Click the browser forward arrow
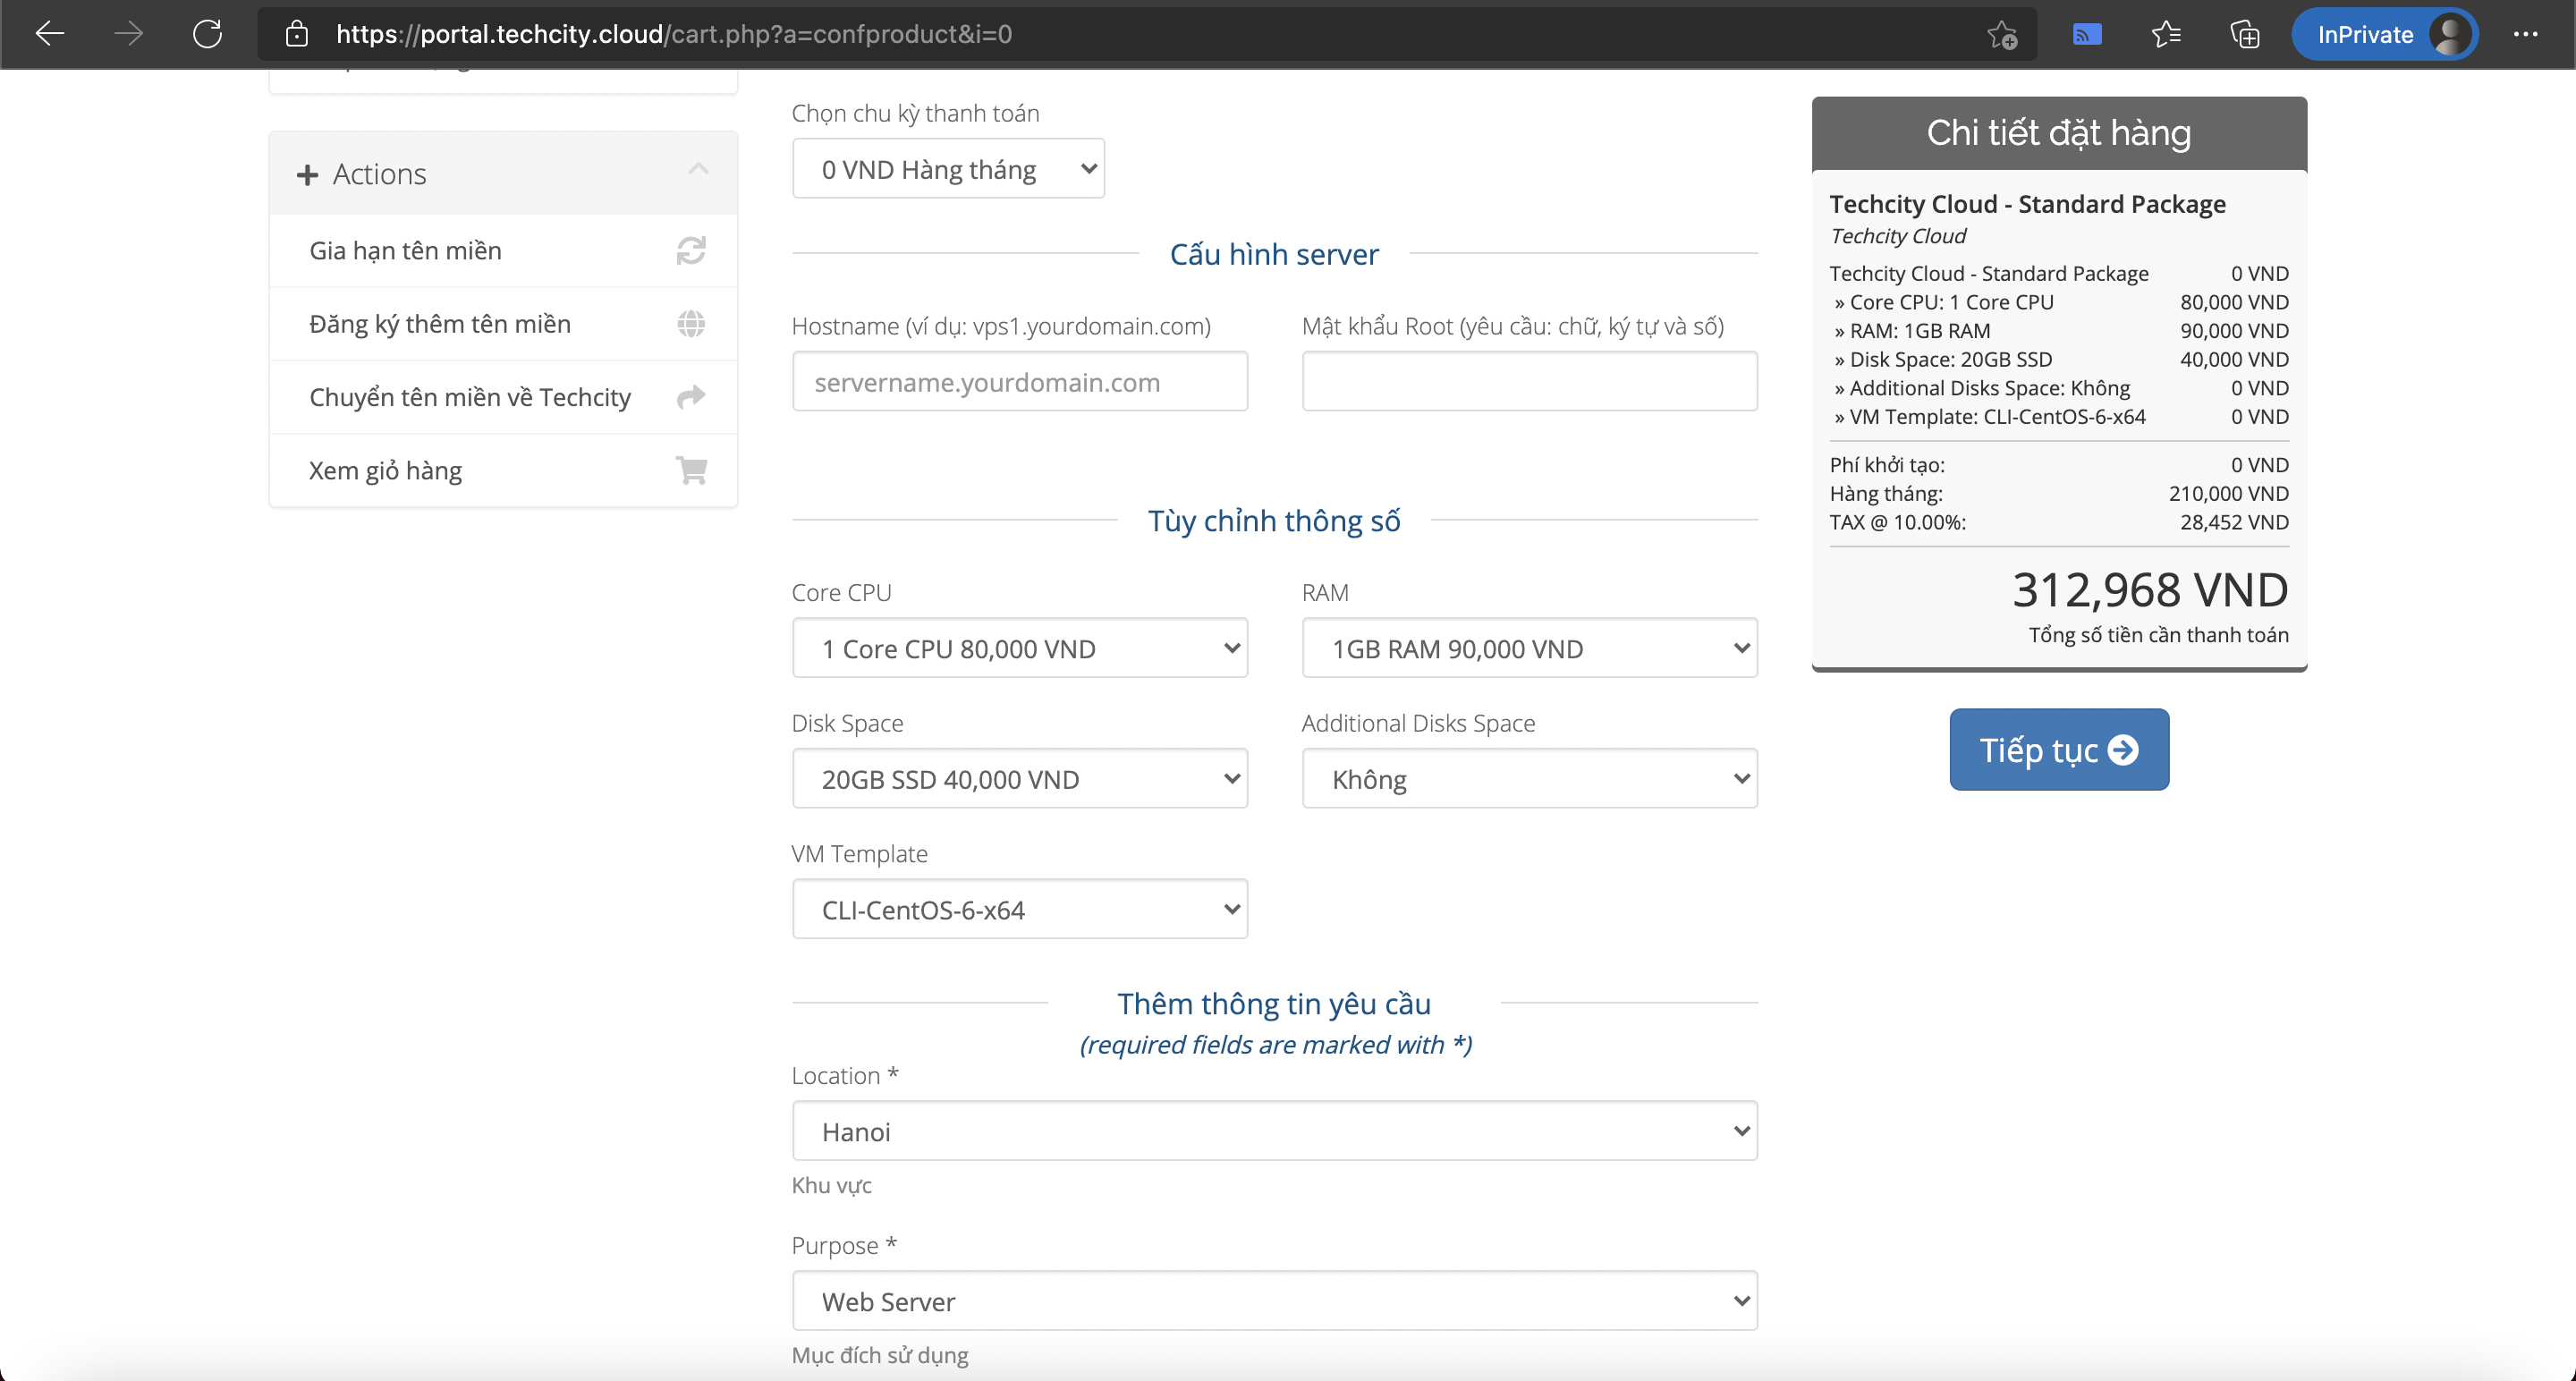The image size is (2576, 1381). [128, 34]
